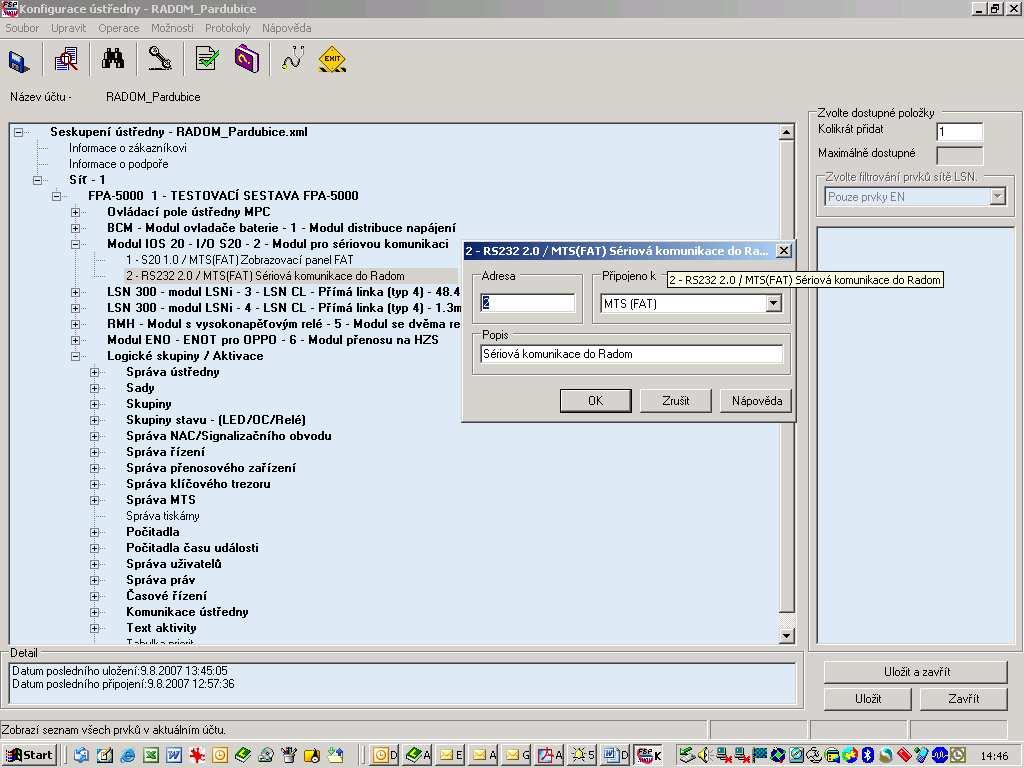The width and height of the screenshot is (1024, 768).
Task: Open the document search magnifier icon
Action: [66, 59]
